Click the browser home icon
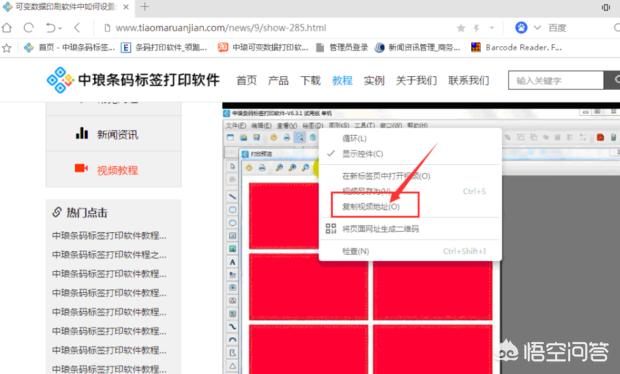The image size is (620, 374). click(x=7, y=28)
